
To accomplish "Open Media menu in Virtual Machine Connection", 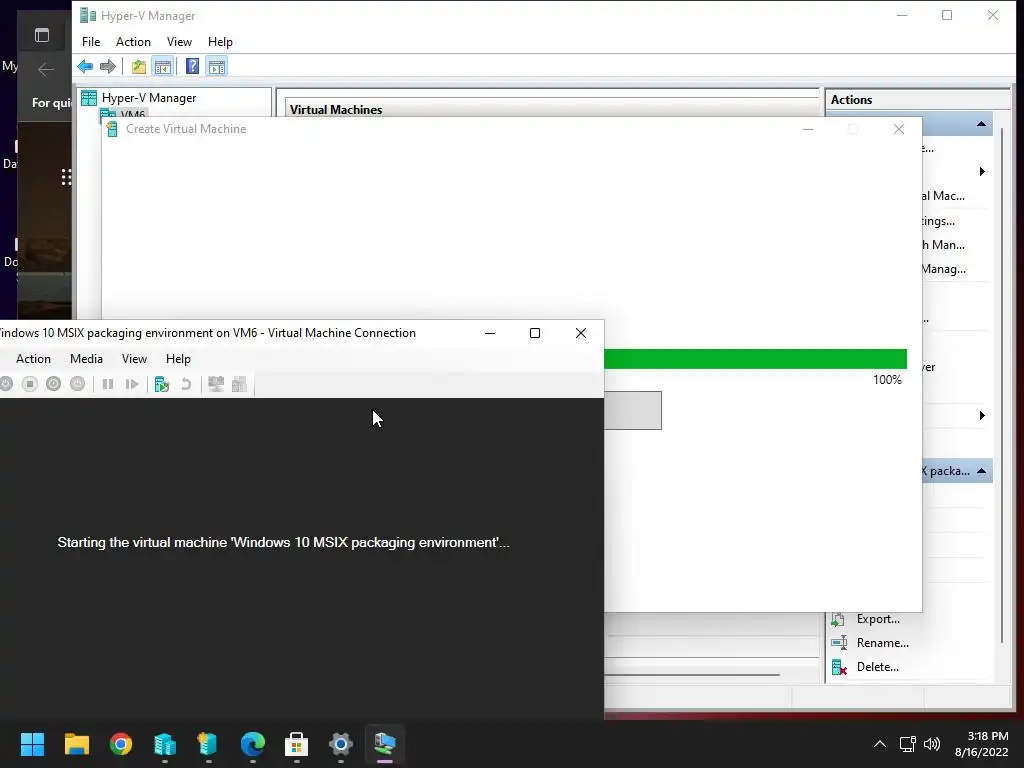I will 86,359.
